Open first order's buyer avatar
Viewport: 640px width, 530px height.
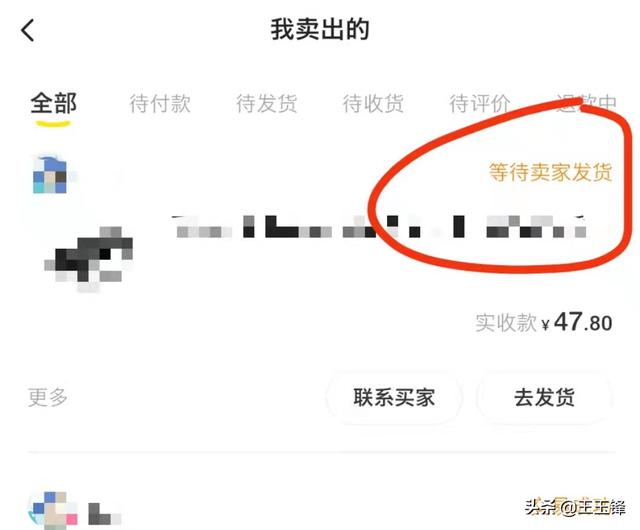[x=50, y=174]
